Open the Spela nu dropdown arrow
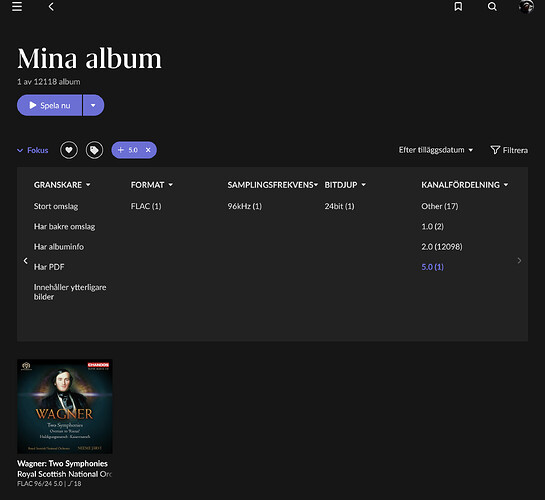Screen dimensions: 545x500 93,105
